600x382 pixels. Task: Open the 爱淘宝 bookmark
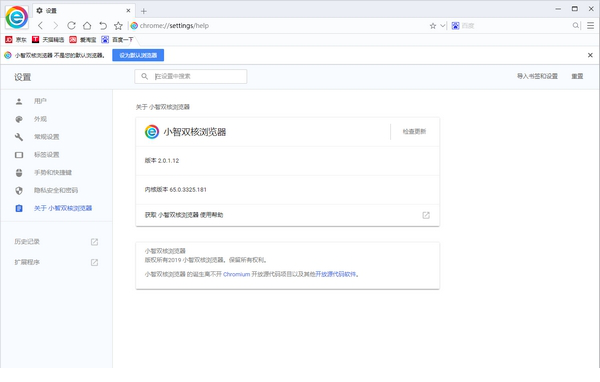tap(83, 39)
